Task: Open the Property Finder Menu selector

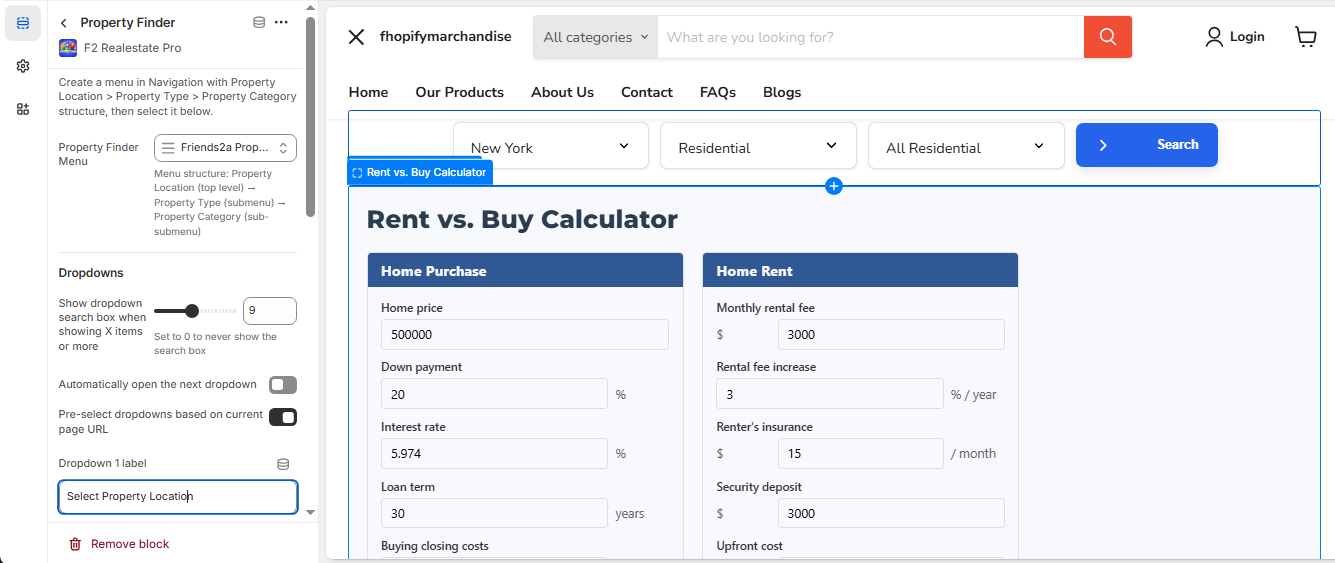Action: coord(225,148)
